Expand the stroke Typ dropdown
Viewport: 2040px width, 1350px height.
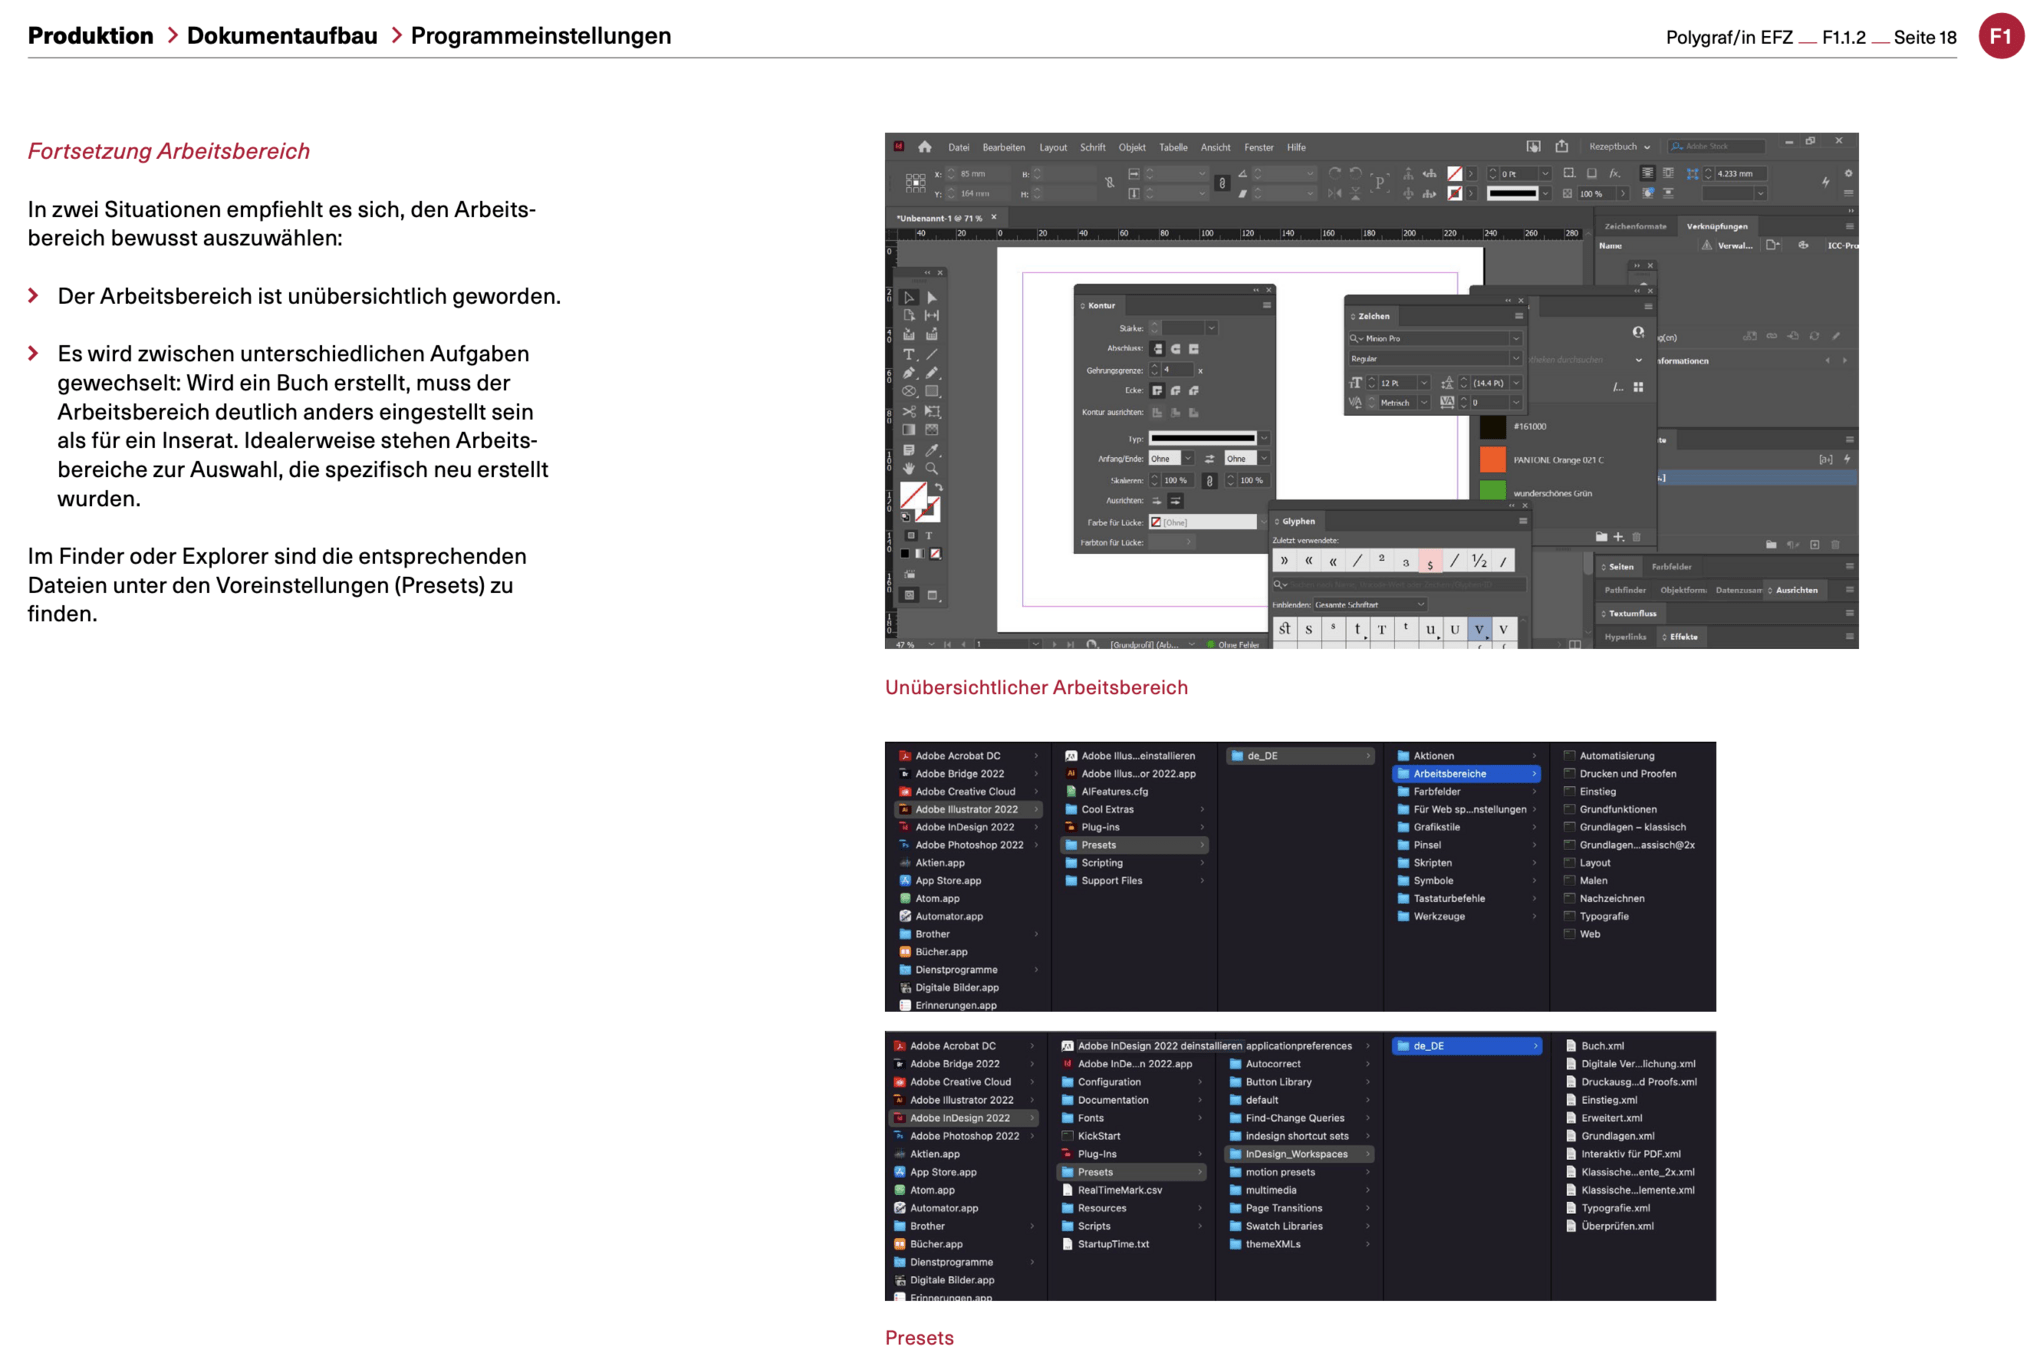pyautogui.click(x=1264, y=438)
